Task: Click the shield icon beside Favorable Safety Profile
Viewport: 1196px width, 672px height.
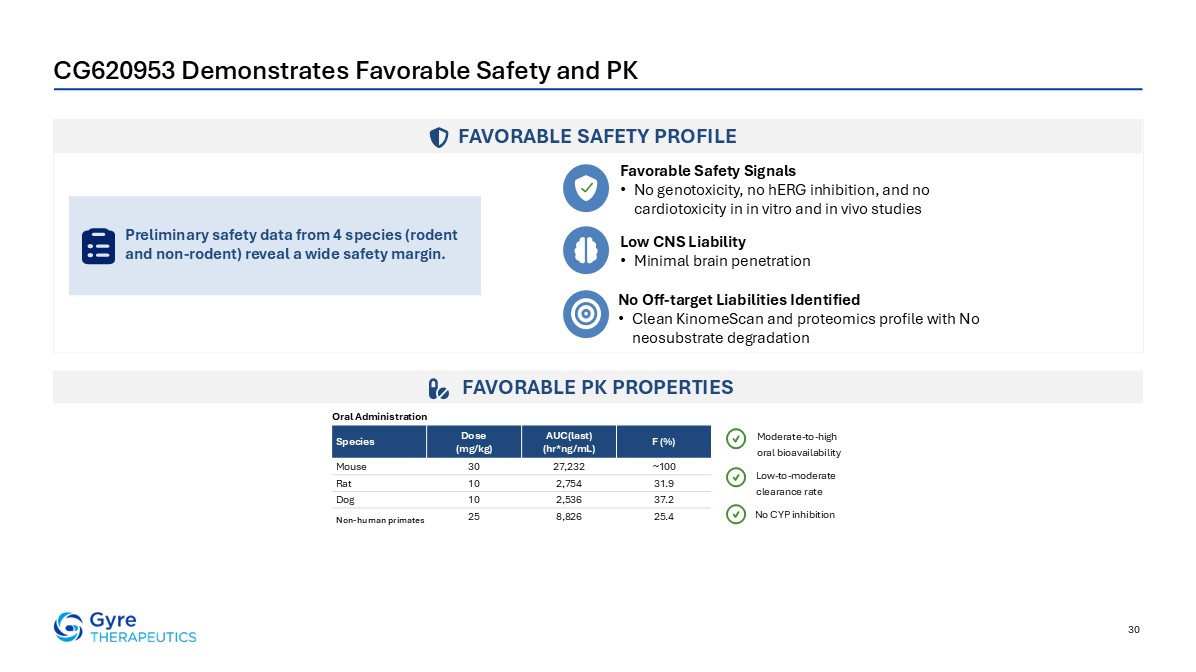Action: (x=439, y=137)
